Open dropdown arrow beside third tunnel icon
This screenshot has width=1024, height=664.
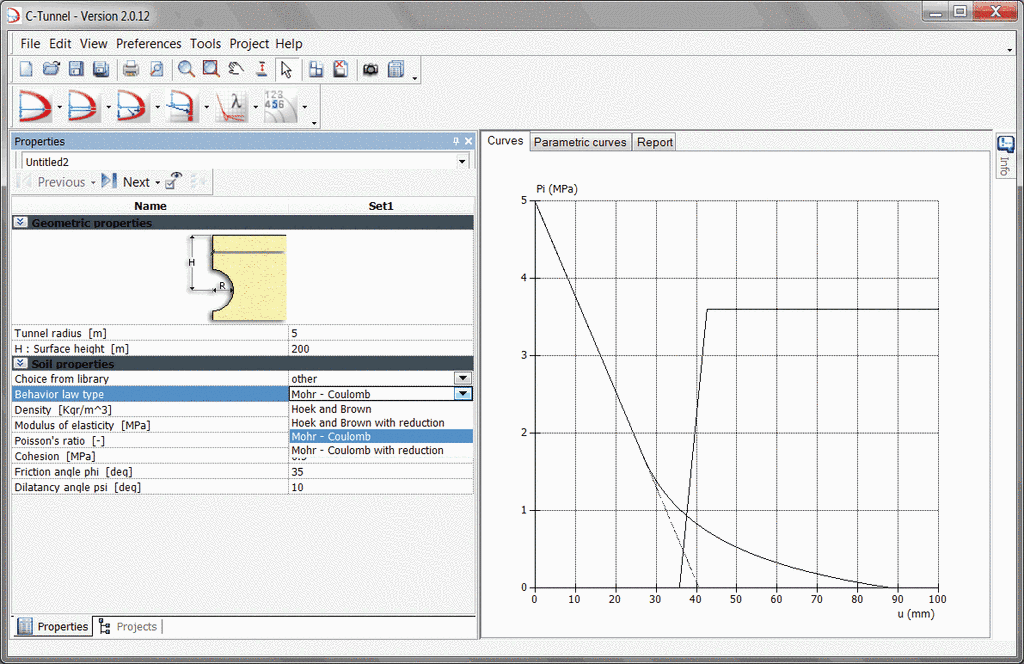pos(157,106)
